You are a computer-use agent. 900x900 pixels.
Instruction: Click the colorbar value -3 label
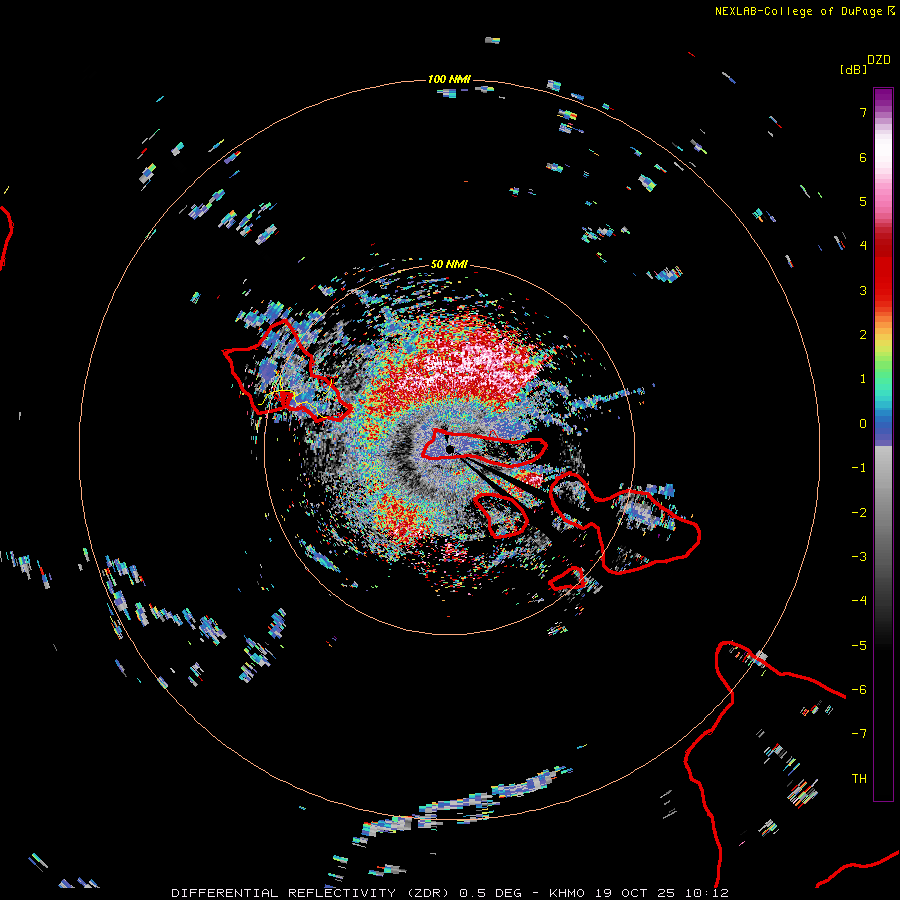pos(859,557)
